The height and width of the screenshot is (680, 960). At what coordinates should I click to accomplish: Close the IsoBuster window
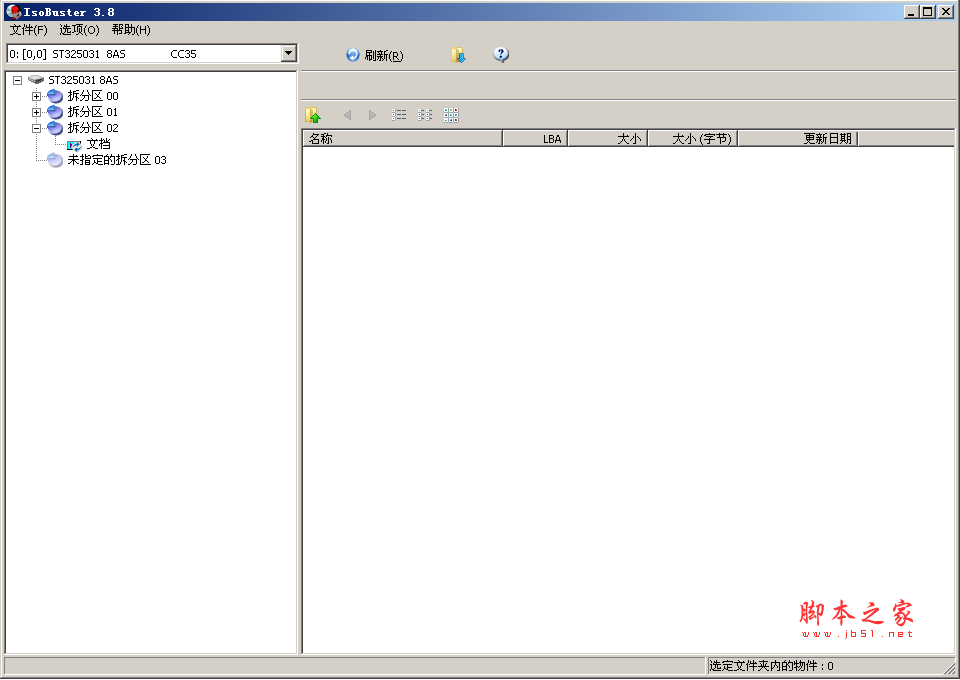pyautogui.click(x=946, y=12)
